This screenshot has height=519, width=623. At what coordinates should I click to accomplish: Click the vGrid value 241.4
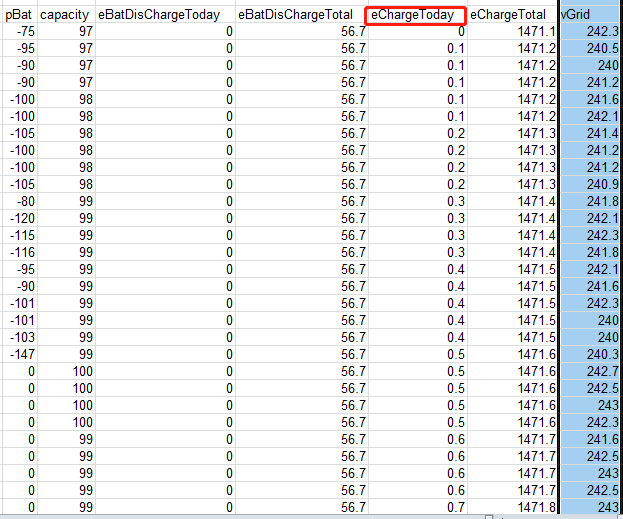(x=590, y=134)
